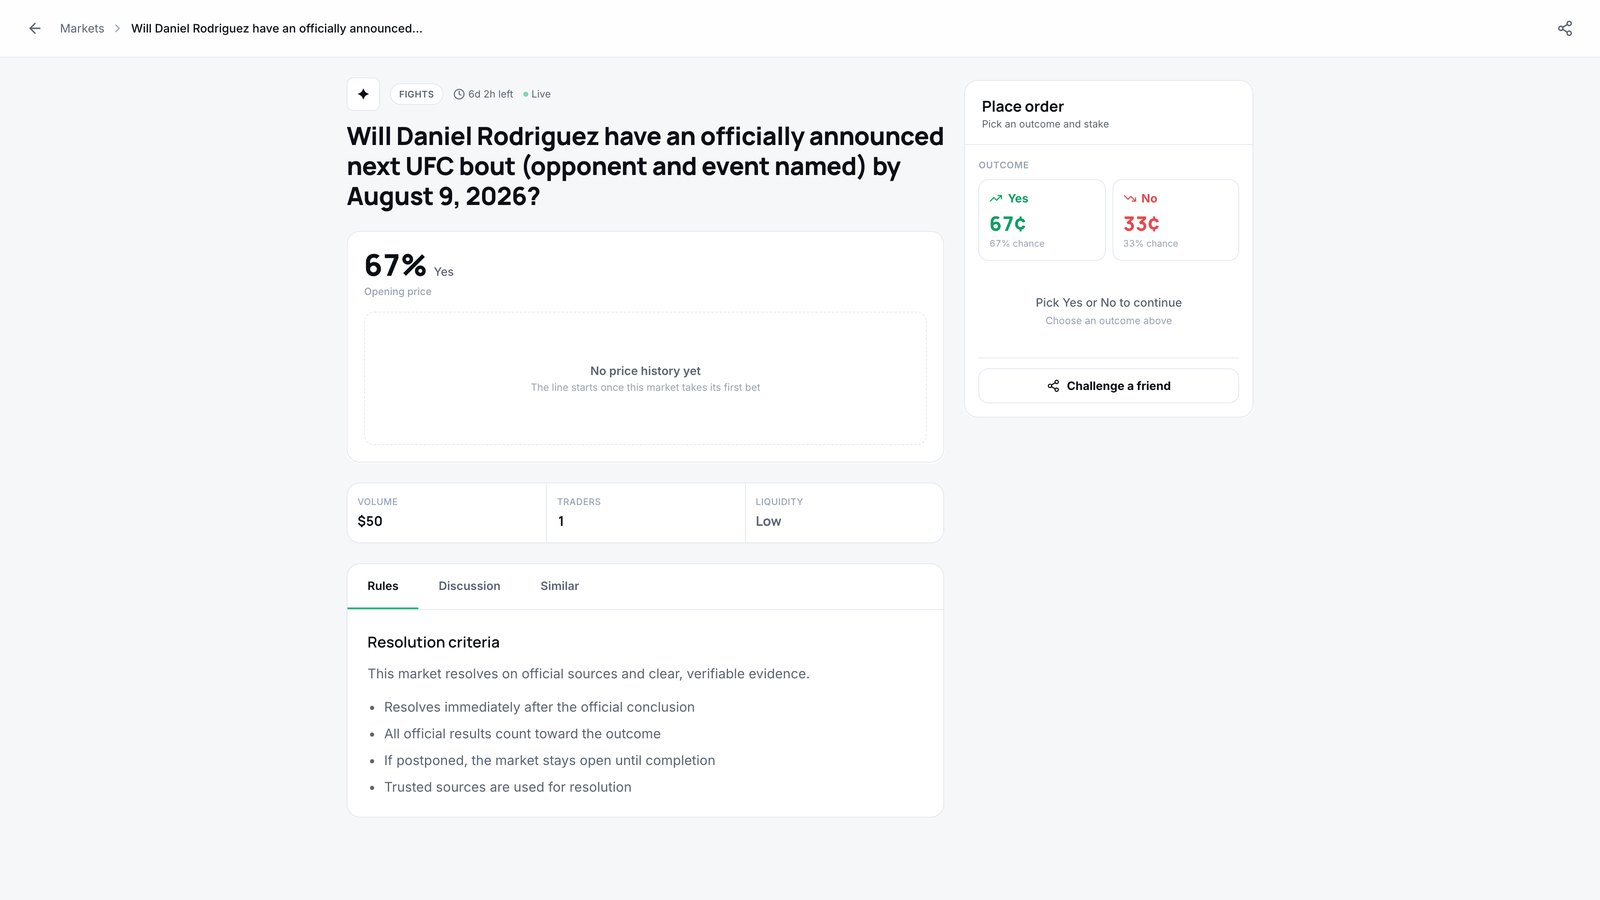Click the 6d 2h left text

(x=491, y=94)
